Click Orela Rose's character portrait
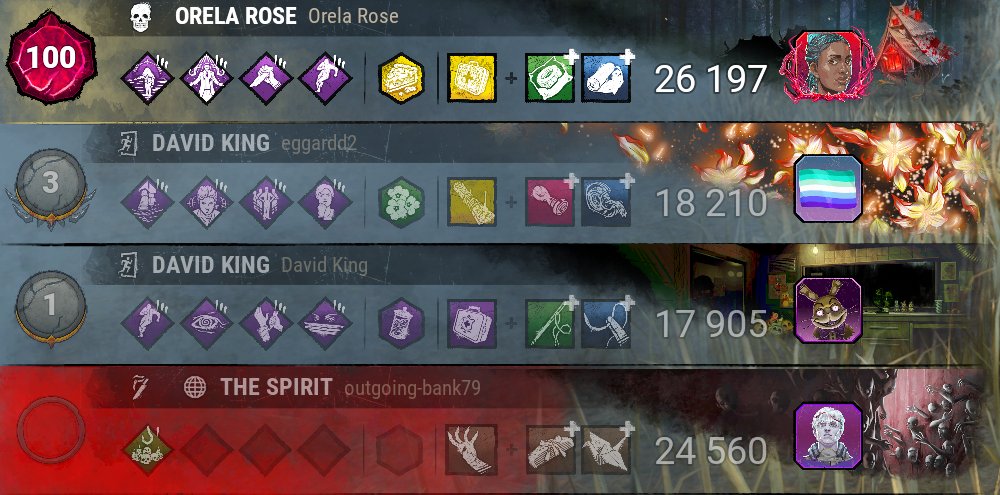The height and width of the screenshot is (495, 1000). [x=828, y=66]
